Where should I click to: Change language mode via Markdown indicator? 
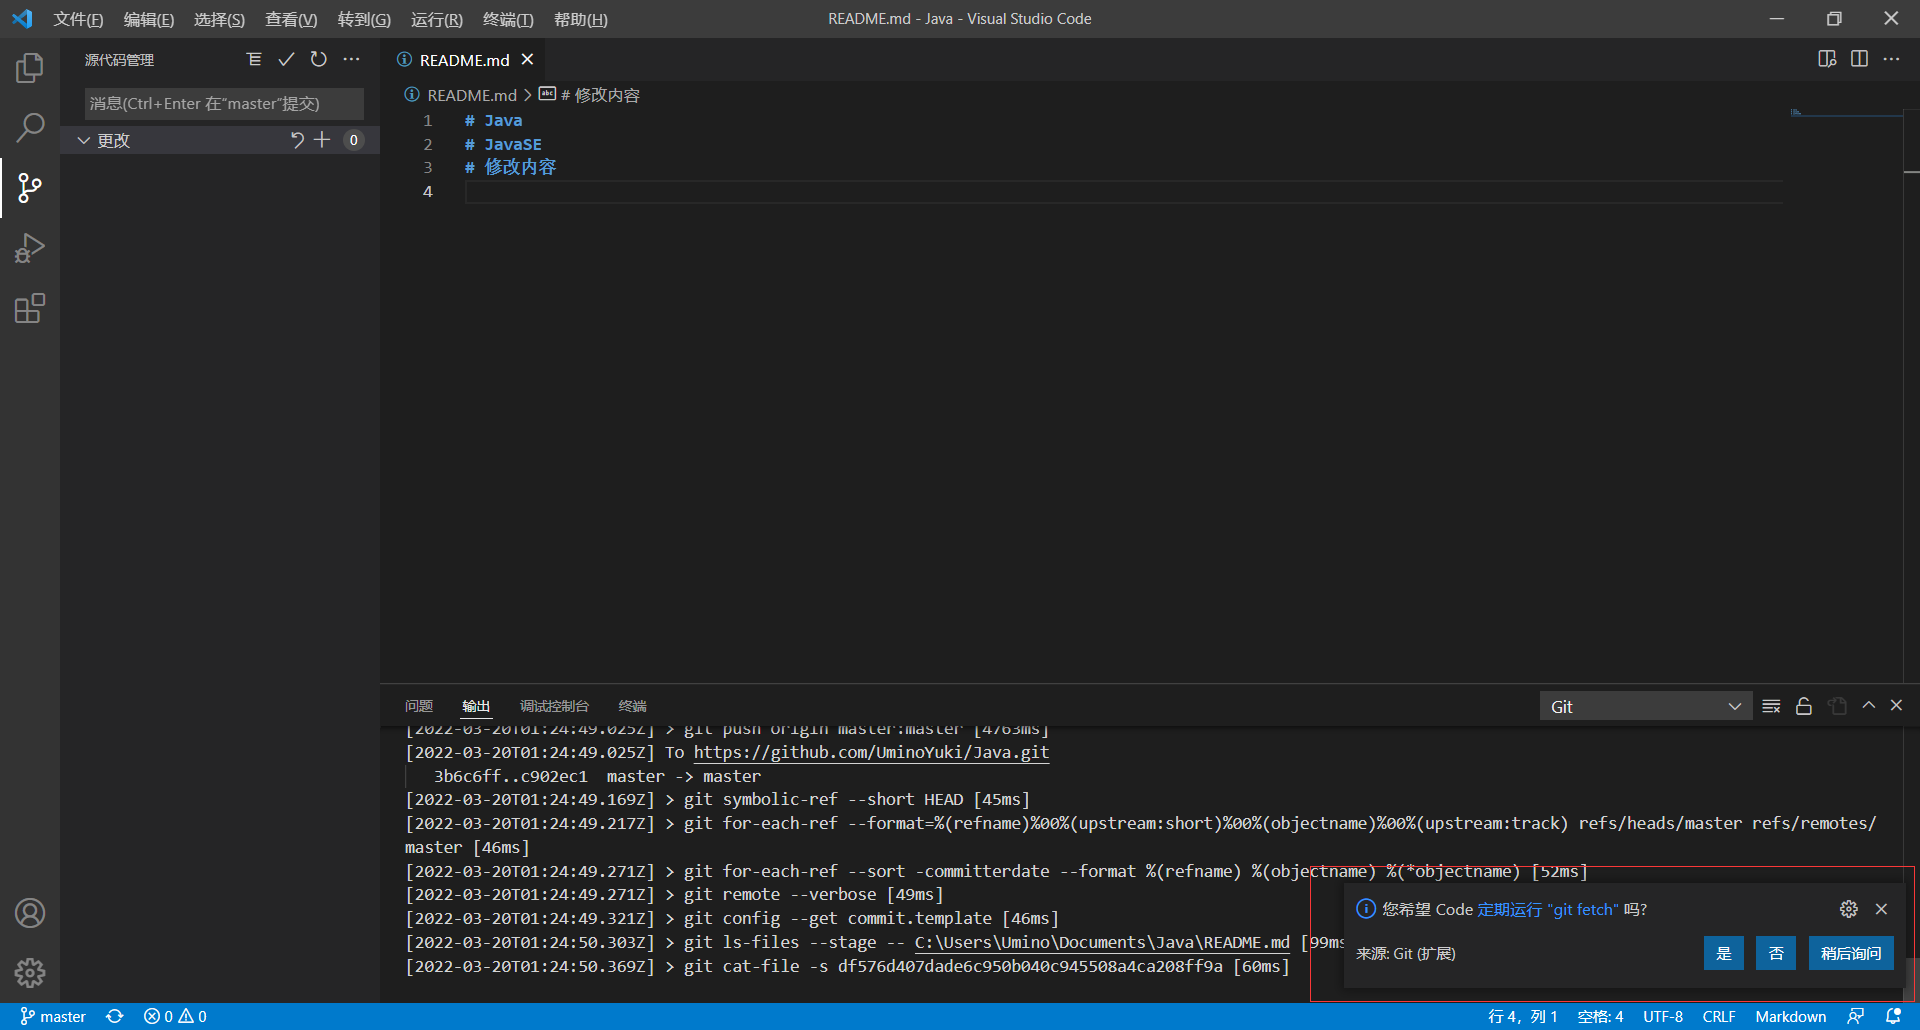pyautogui.click(x=1790, y=1016)
